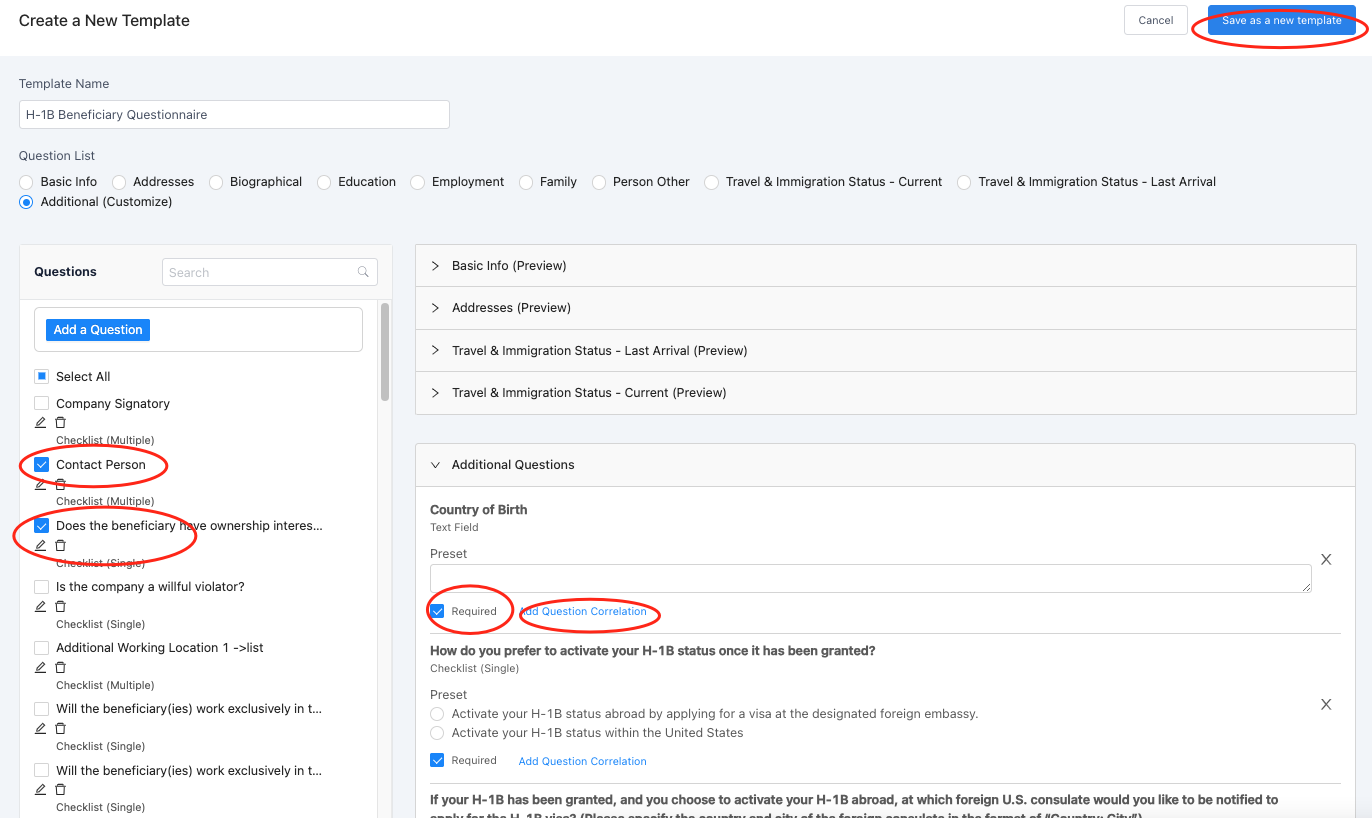Click Save as a new template
The image size is (1372, 818).
pyautogui.click(x=1281, y=20)
